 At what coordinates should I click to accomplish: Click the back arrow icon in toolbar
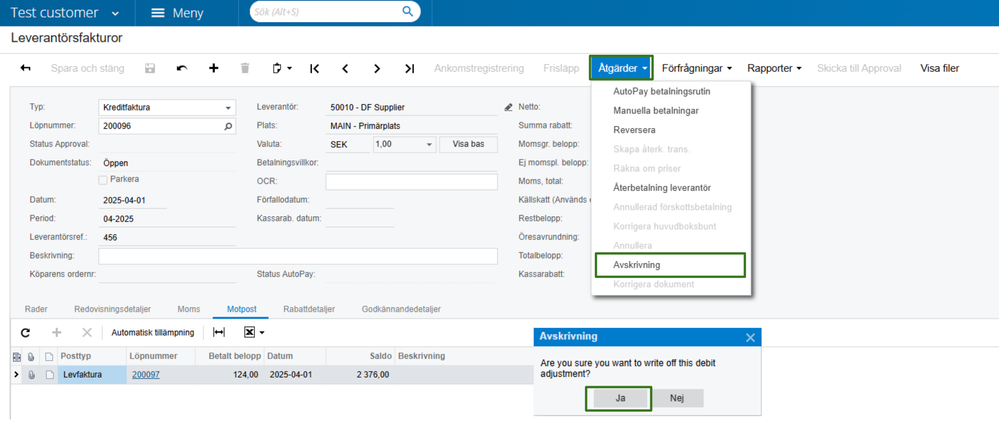click(26, 68)
